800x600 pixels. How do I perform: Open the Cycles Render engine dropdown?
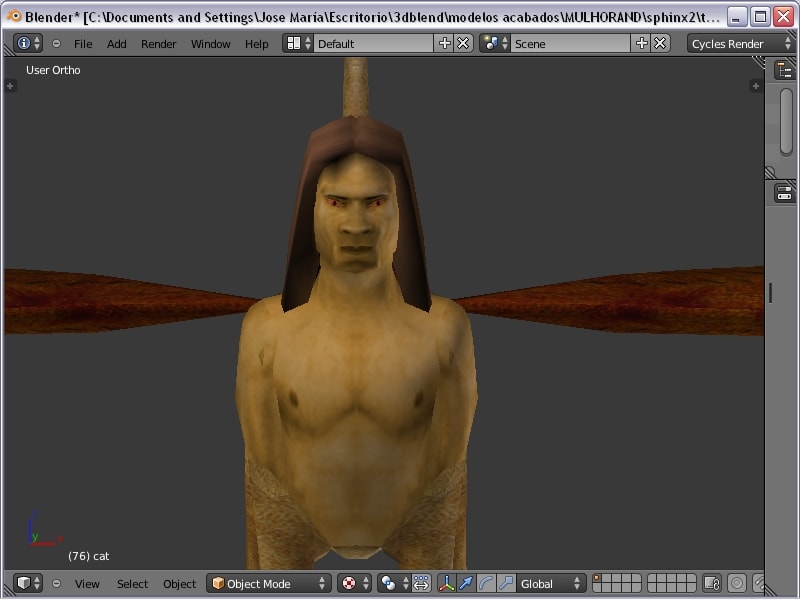[x=740, y=44]
